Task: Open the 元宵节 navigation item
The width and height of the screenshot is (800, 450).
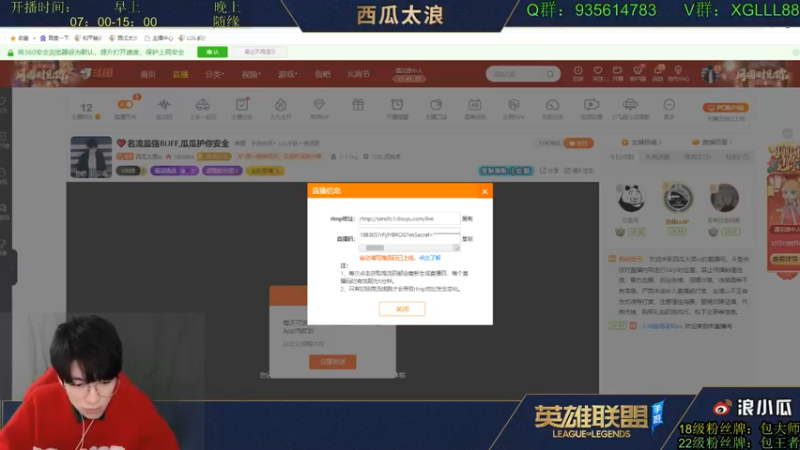Action: coord(358,74)
